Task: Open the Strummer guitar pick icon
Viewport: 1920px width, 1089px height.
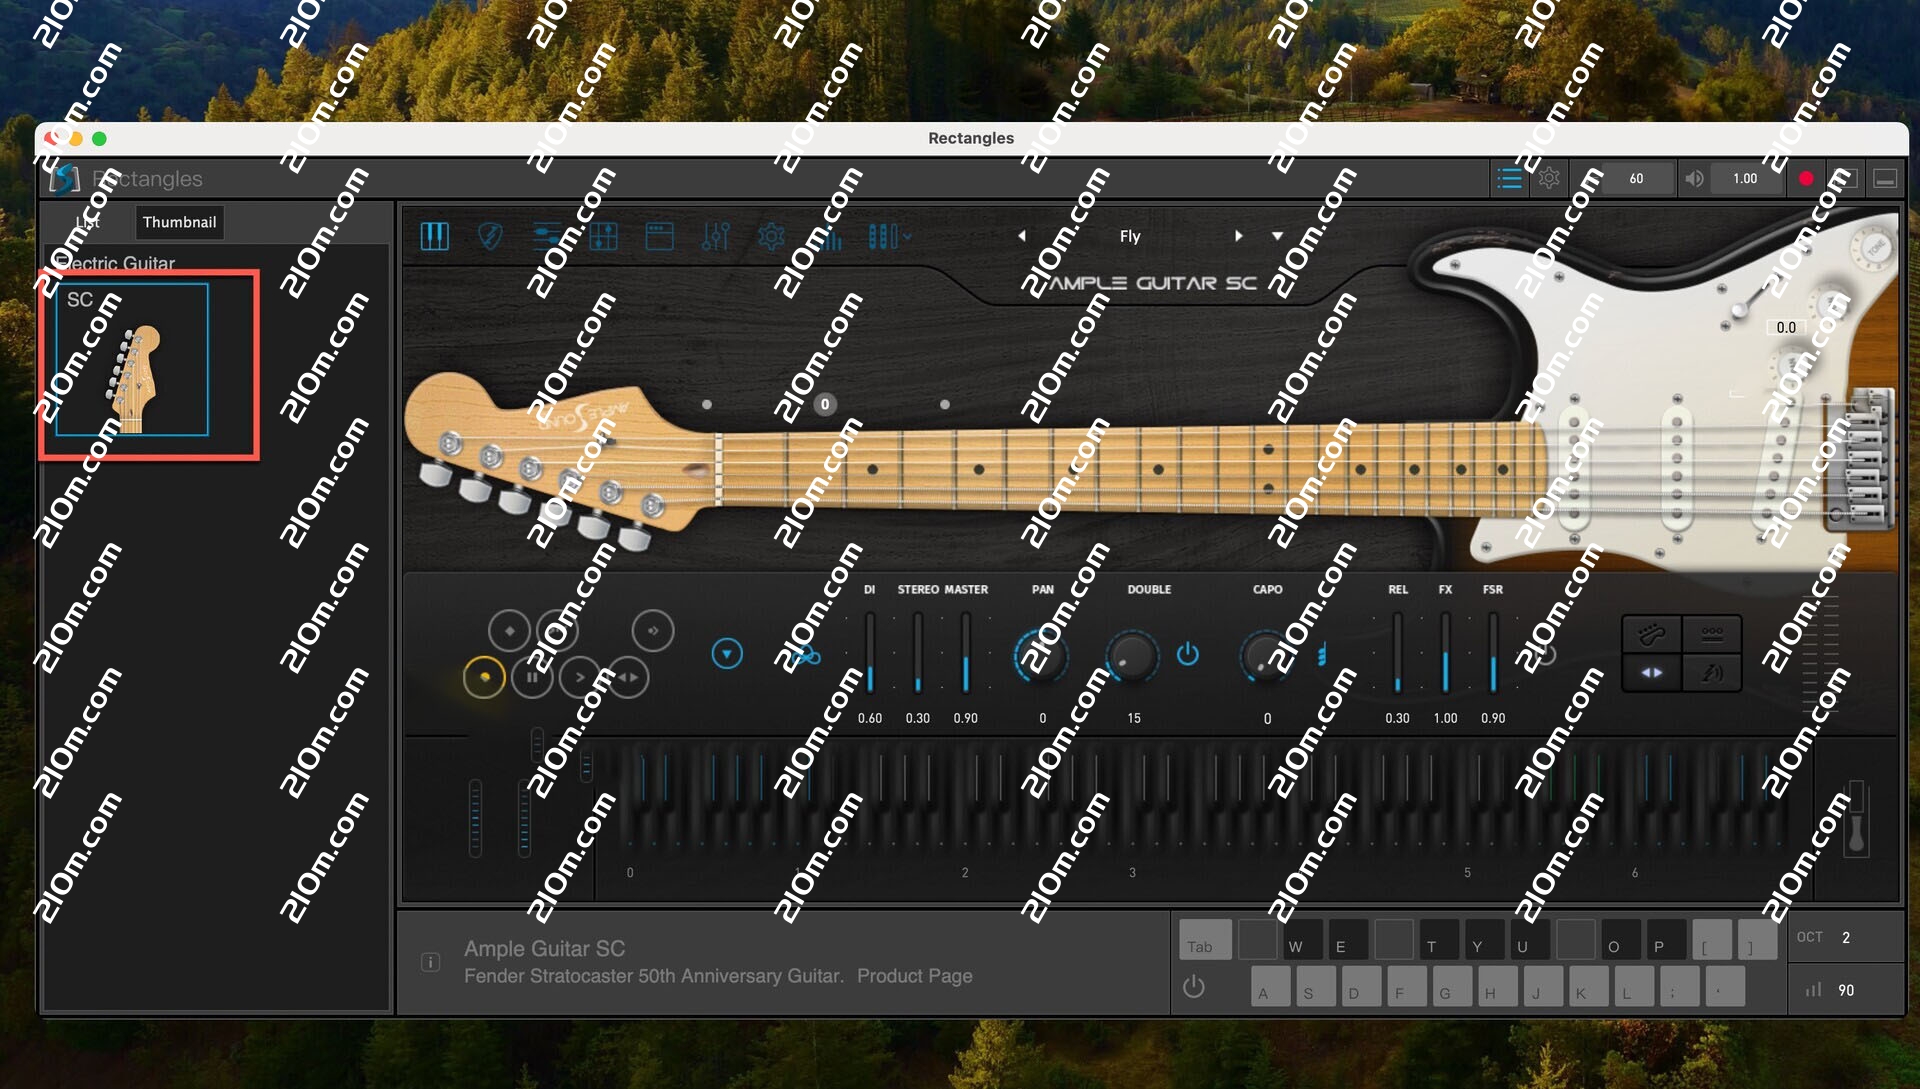Action: tap(490, 237)
